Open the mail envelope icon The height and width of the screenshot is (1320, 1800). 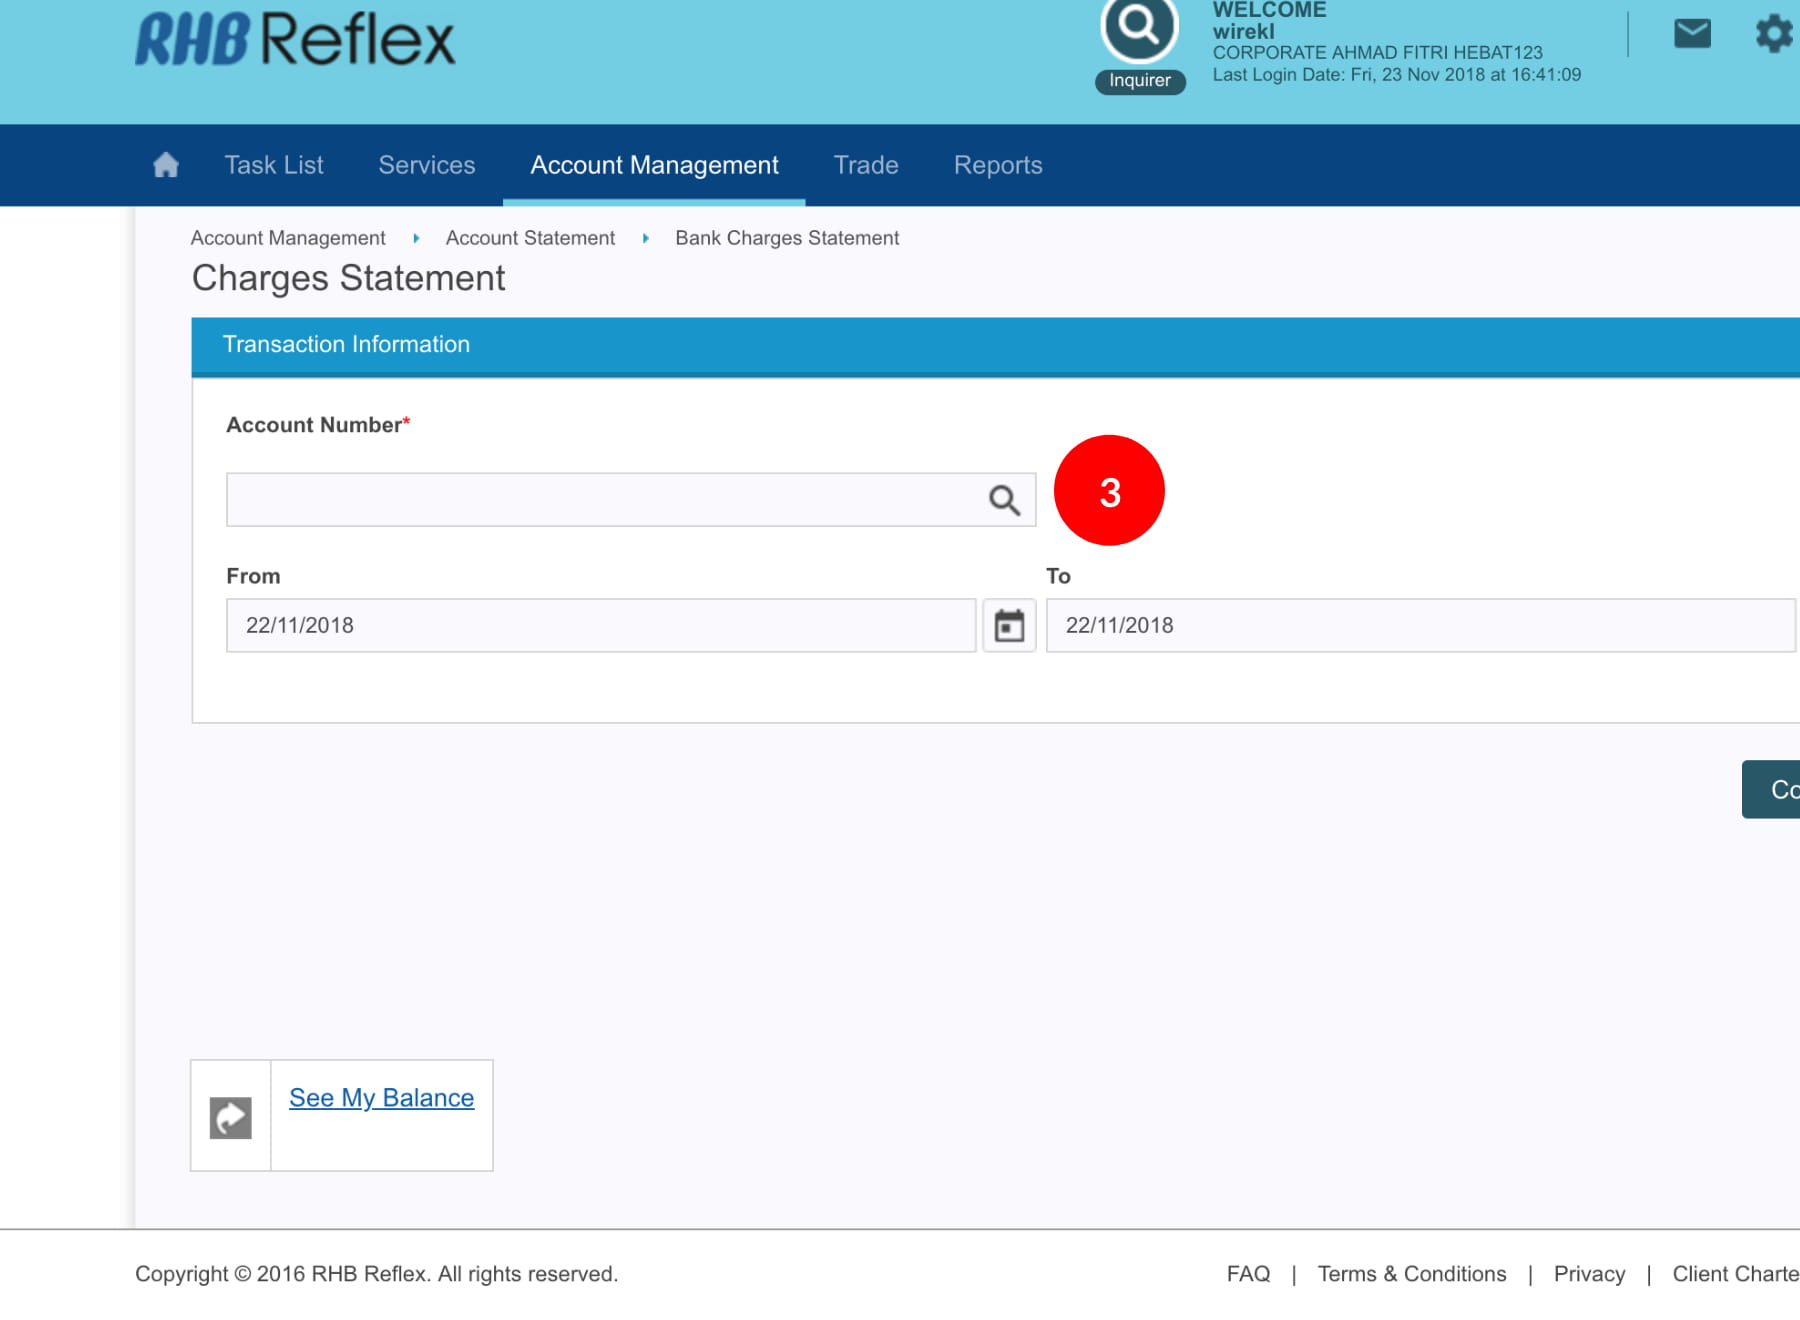pyautogui.click(x=1692, y=34)
